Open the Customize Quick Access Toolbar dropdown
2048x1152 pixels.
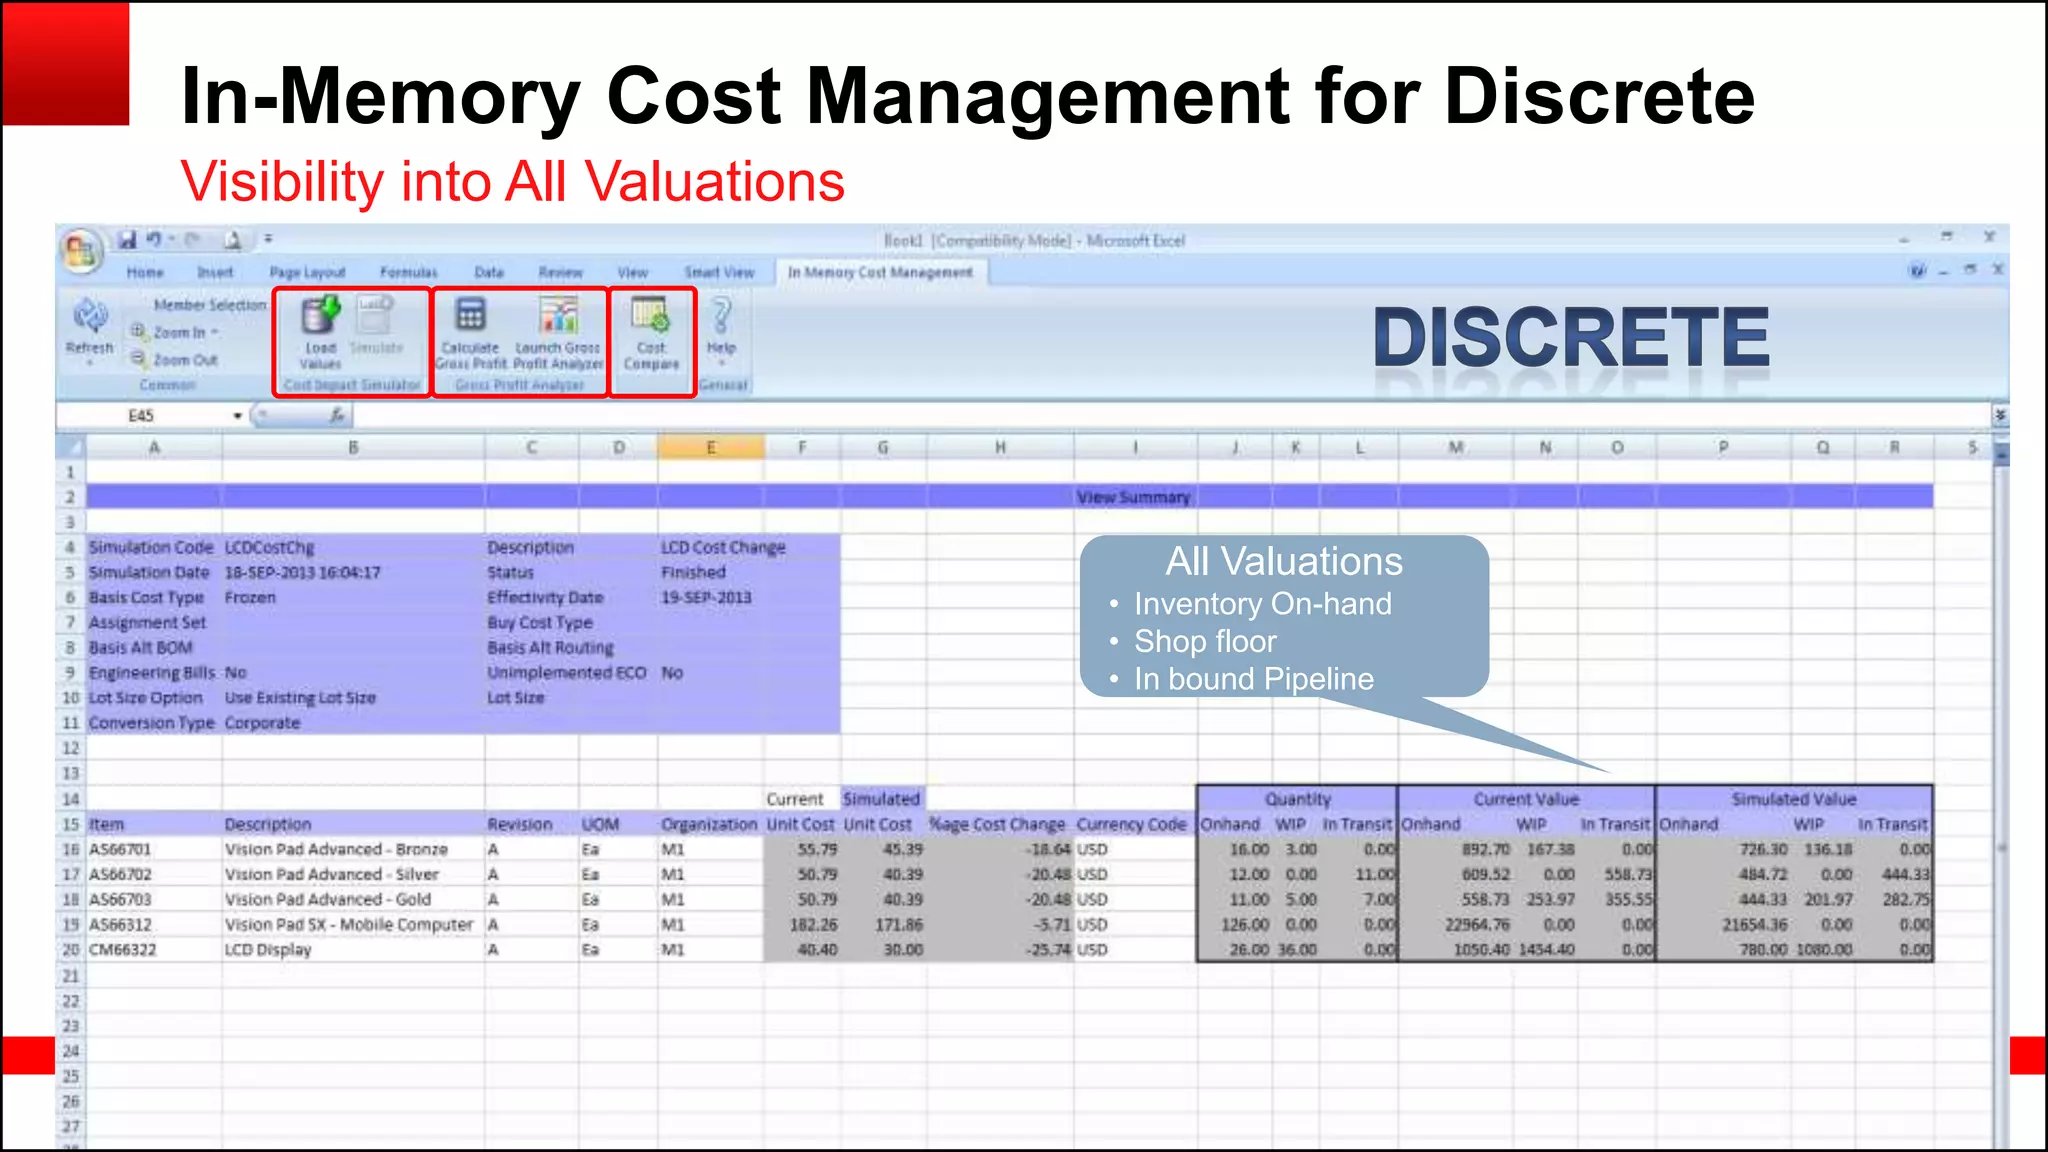click(x=268, y=240)
